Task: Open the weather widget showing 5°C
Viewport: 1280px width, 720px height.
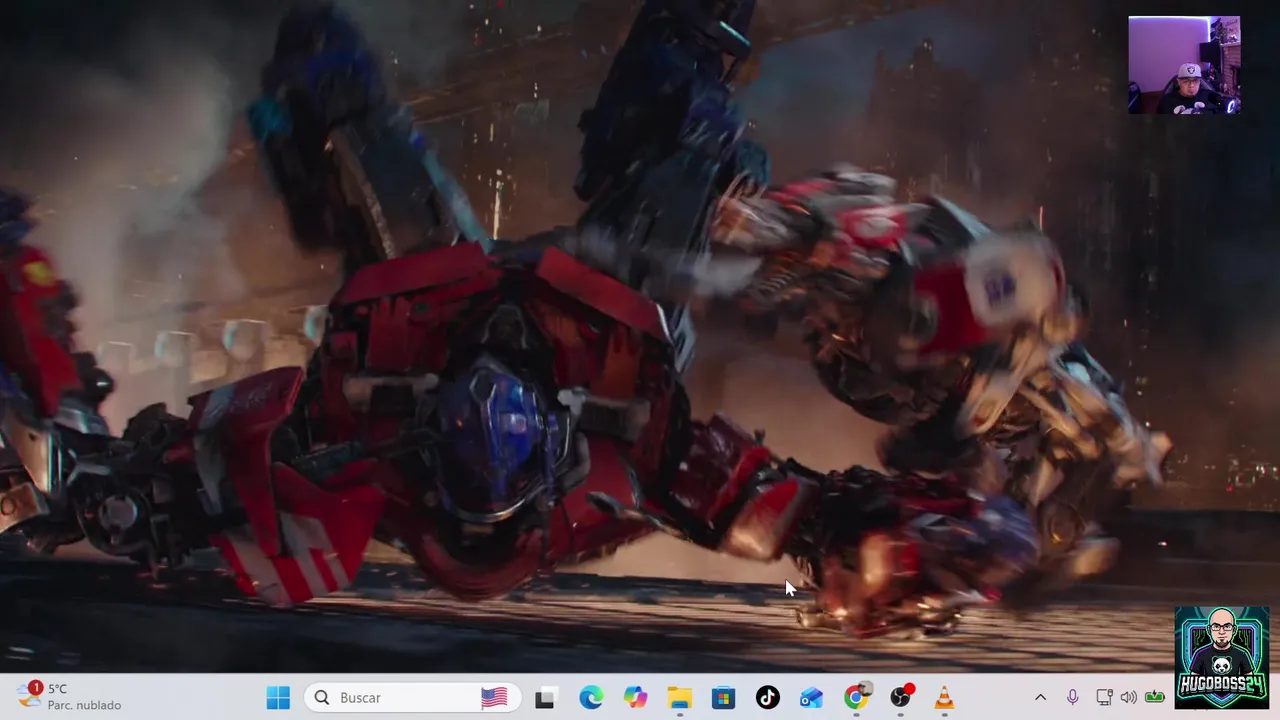Action: (70, 696)
